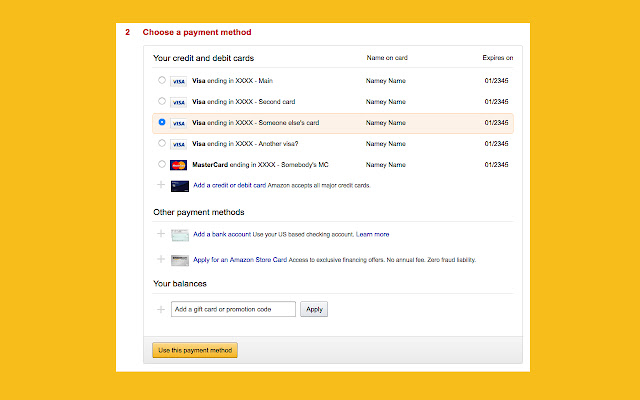
Task: Click text MasterCard ending in XXXX - Somebody's MC
Action: [260, 165]
